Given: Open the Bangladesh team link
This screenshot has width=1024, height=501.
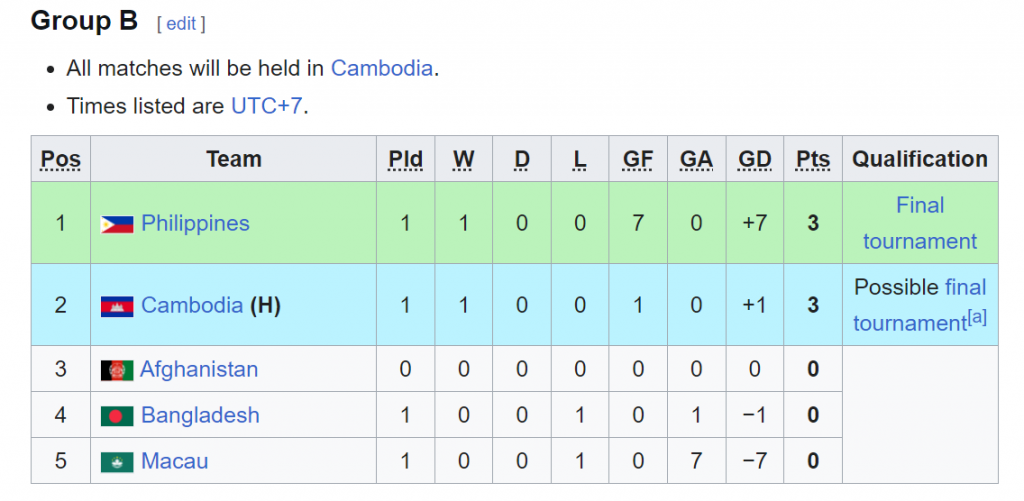Looking at the screenshot, I should point(200,415).
